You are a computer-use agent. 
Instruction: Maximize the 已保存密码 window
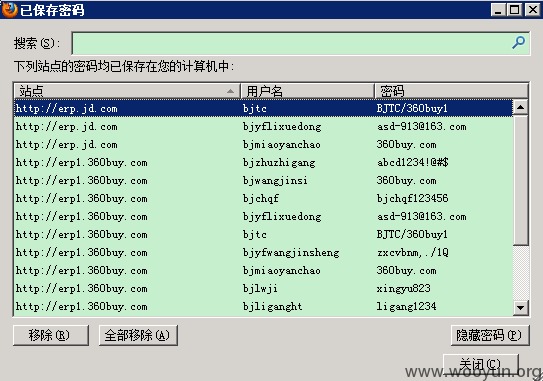[x=515, y=10]
